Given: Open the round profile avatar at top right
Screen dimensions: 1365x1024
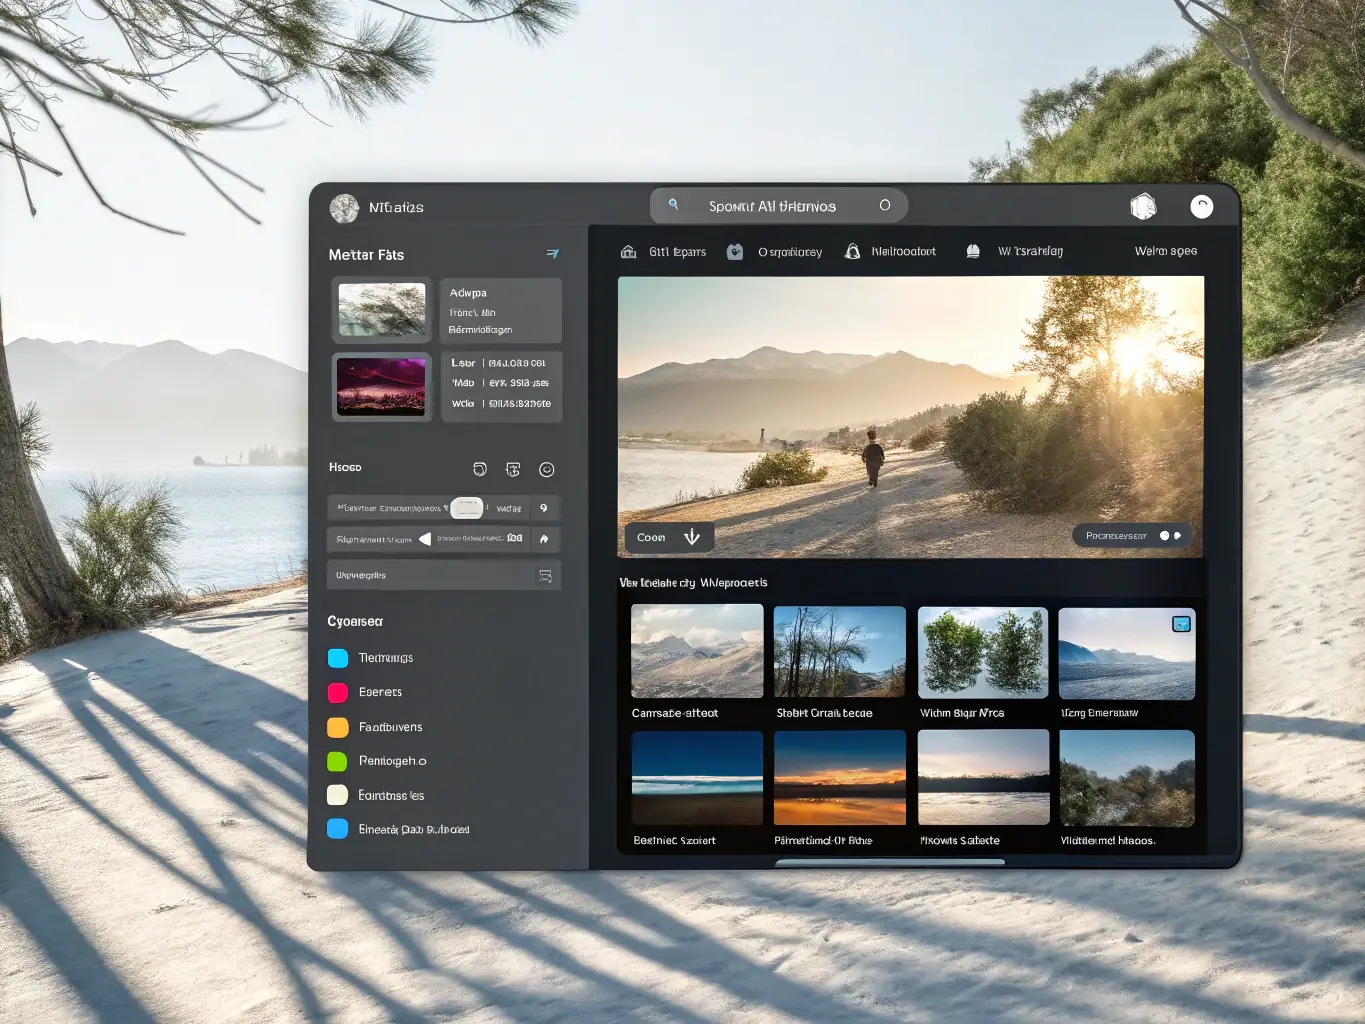Looking at the screenshot, I should (1201, 207).
